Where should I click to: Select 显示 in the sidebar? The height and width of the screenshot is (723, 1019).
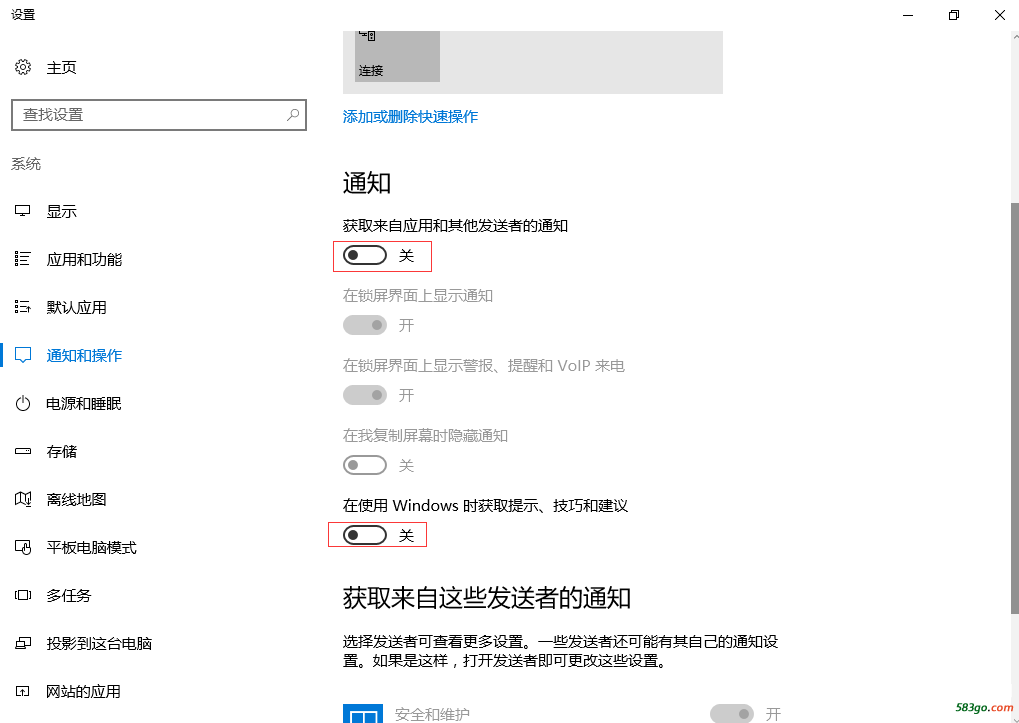[61, 212]
